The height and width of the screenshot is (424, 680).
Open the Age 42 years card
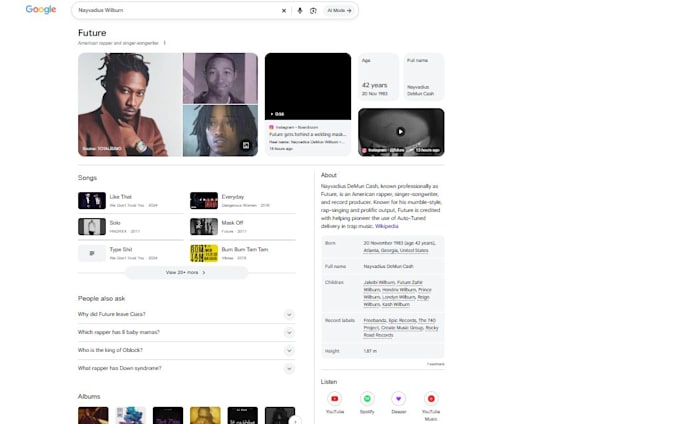click(x=378, y=77)
